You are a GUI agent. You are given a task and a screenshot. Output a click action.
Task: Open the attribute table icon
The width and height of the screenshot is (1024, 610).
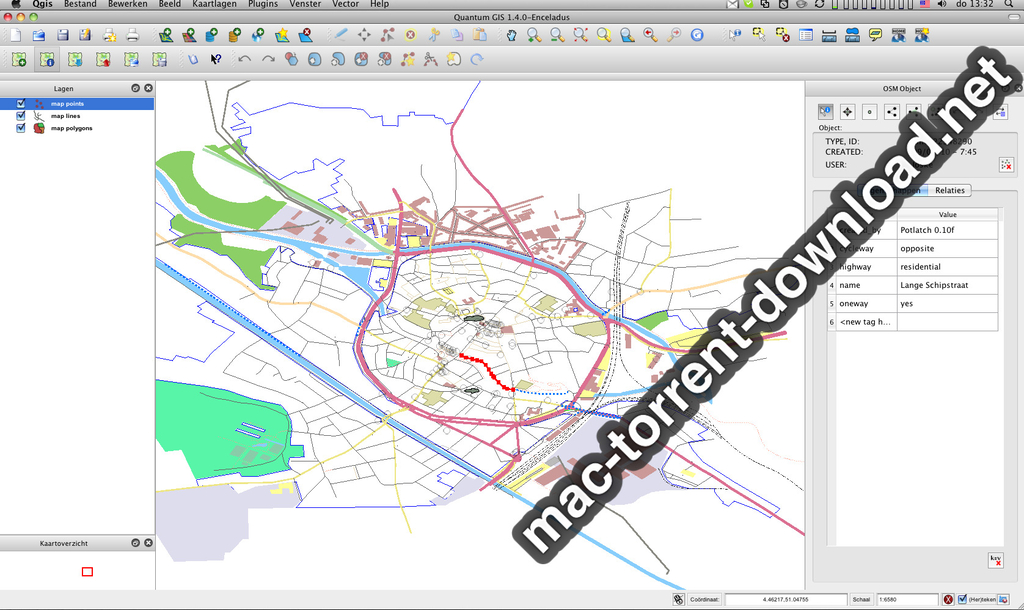pyautogui.click(x=806, y=35)
